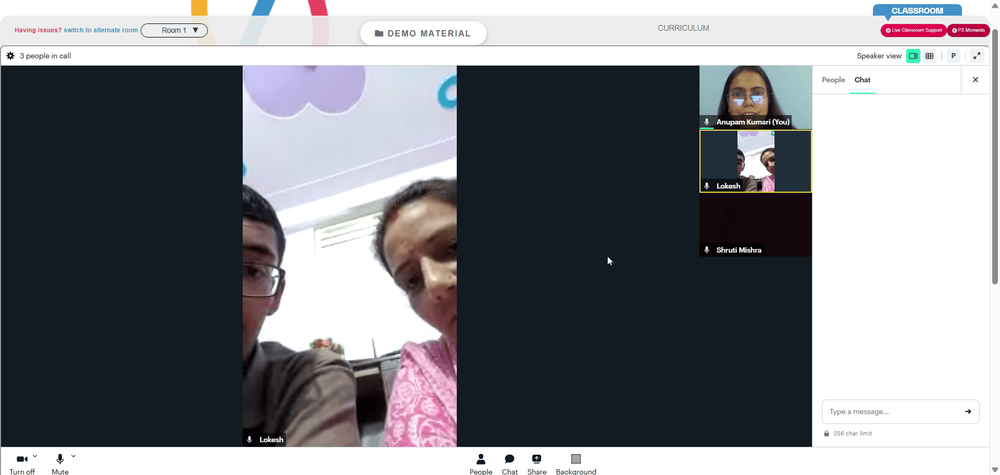Enter fullscreen with the expand arrows icon

(x=977, y=56)
